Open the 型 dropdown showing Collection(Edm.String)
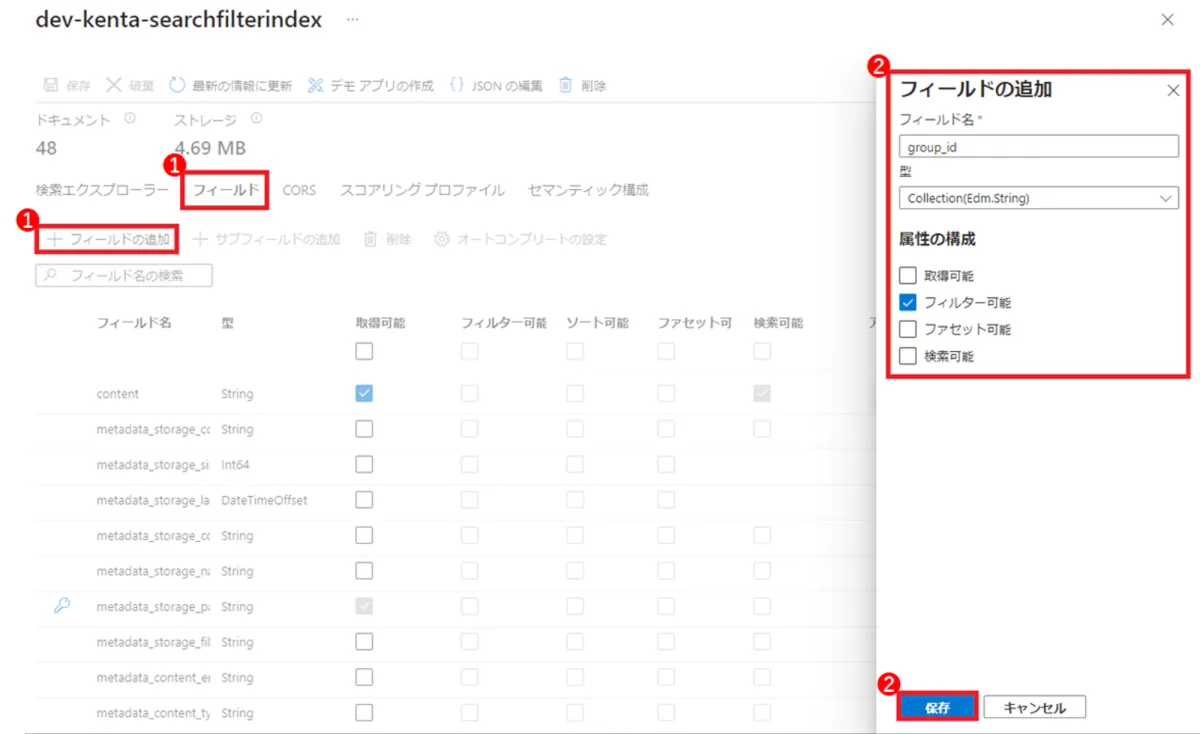This screenshot has width=1200, height=734. [x=1039, y=198]
